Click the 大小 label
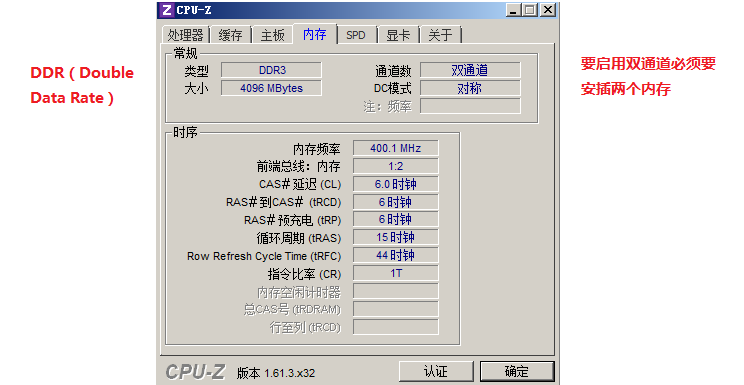744x385 pixels. point(196,89)
